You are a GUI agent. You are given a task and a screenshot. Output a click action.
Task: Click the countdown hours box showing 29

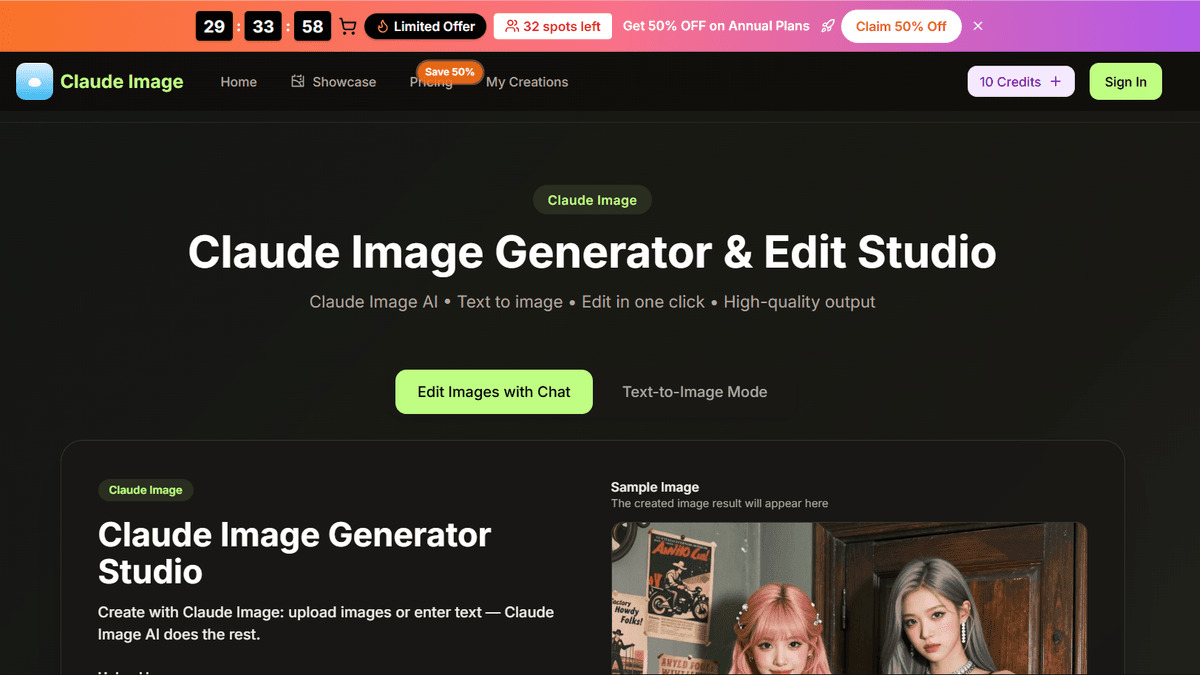click(x=214, y=26)
